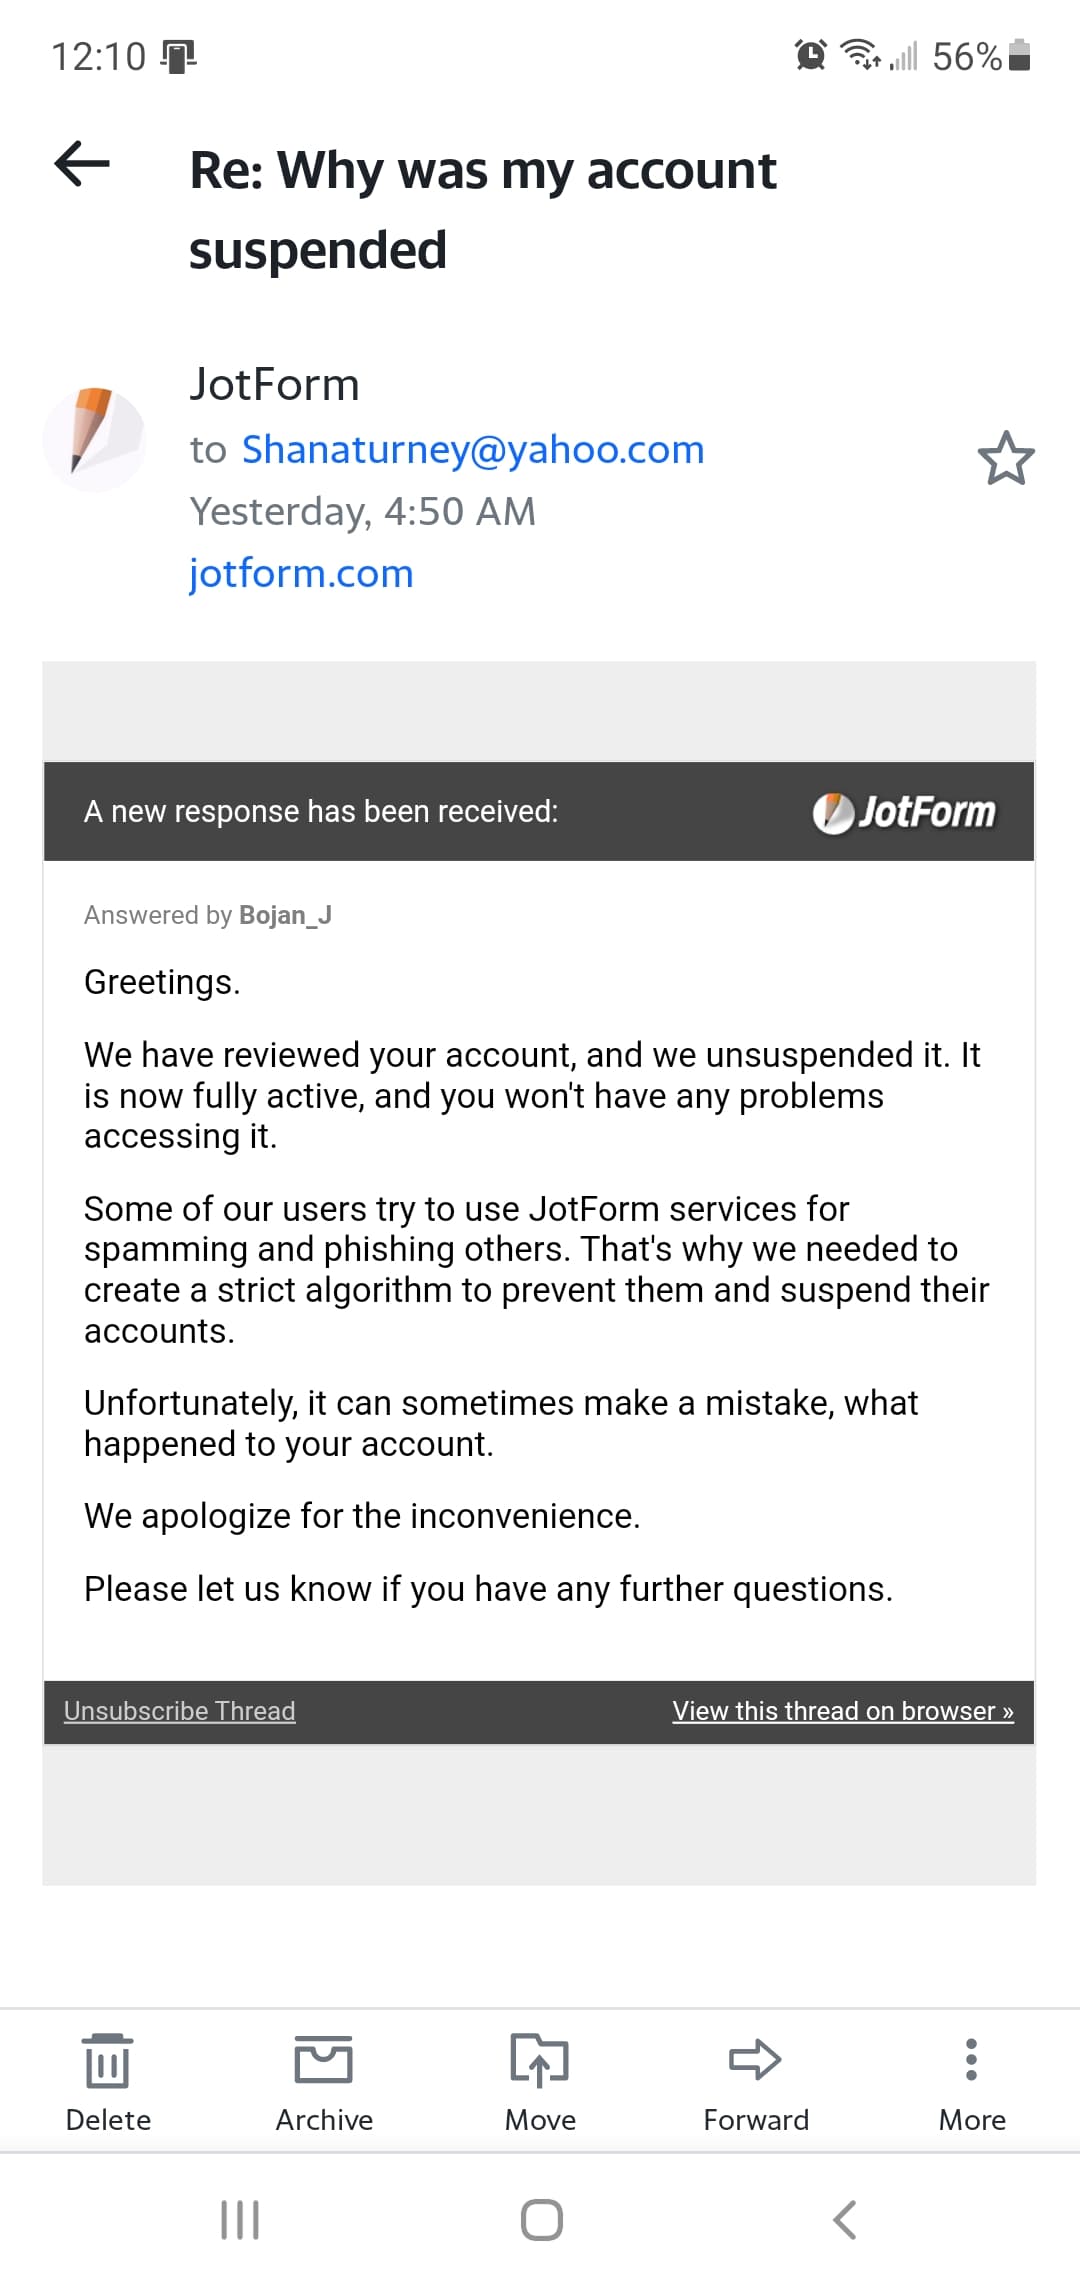Screen dimensions: 1080x2280
Task: Star this JotForm email
Action: coord(1005,459)
